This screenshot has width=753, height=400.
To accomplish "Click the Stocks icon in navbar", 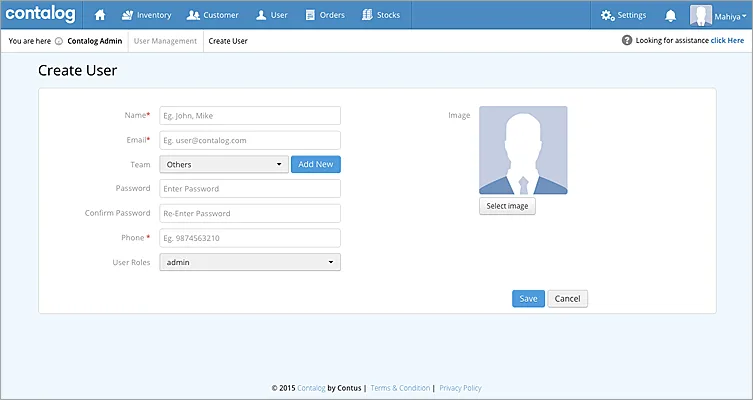I will [367, 15].
